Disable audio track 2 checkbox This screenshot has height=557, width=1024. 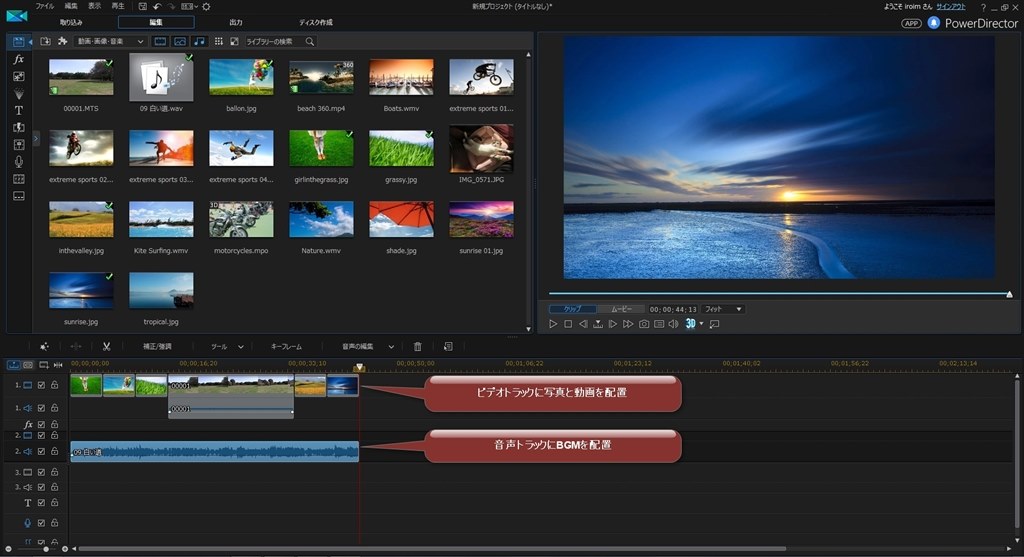pos(41,451)
